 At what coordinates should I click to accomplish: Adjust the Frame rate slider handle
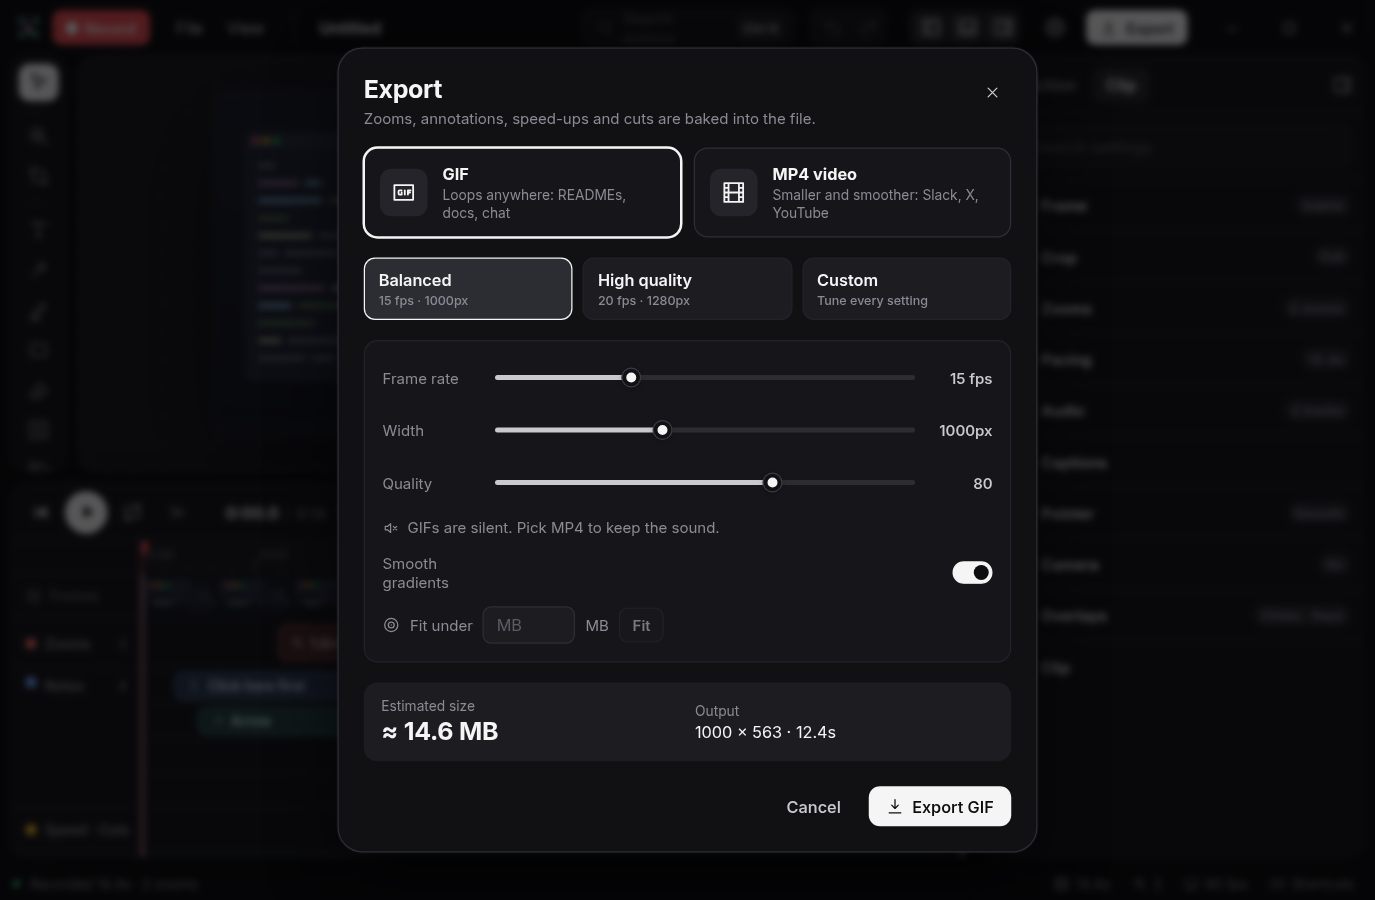[631, 378]
